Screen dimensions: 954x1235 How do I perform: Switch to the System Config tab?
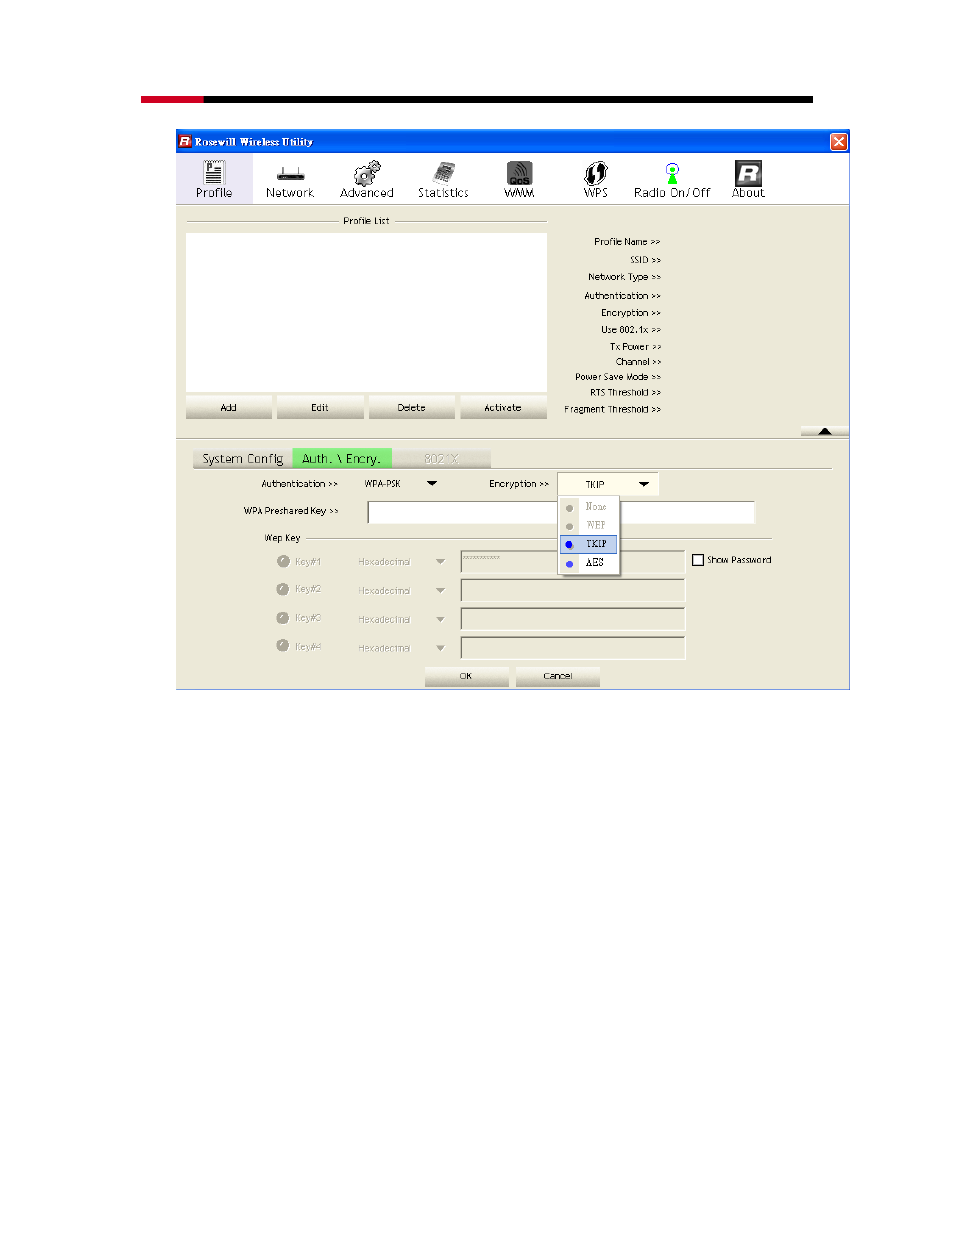pyautogui.click(x=243, y=459)
